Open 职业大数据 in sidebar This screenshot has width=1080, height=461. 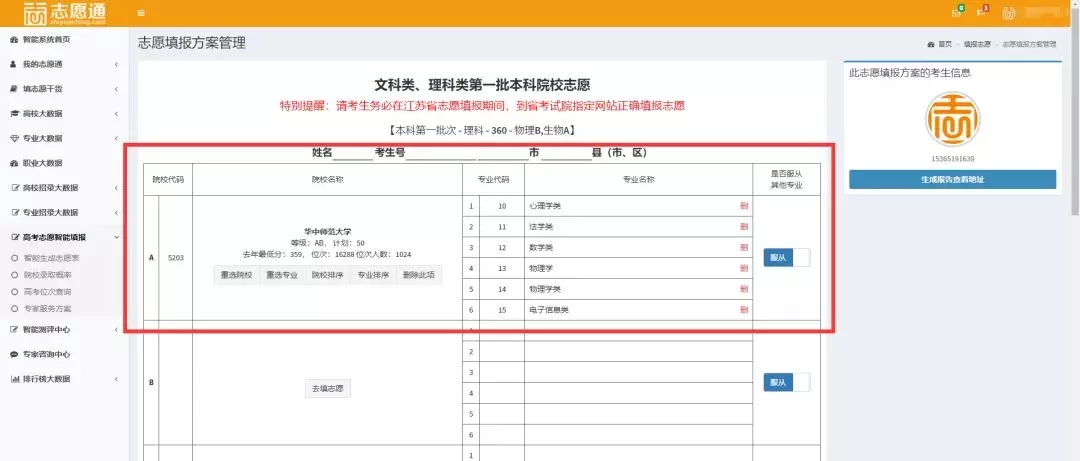tap(42, 163)
